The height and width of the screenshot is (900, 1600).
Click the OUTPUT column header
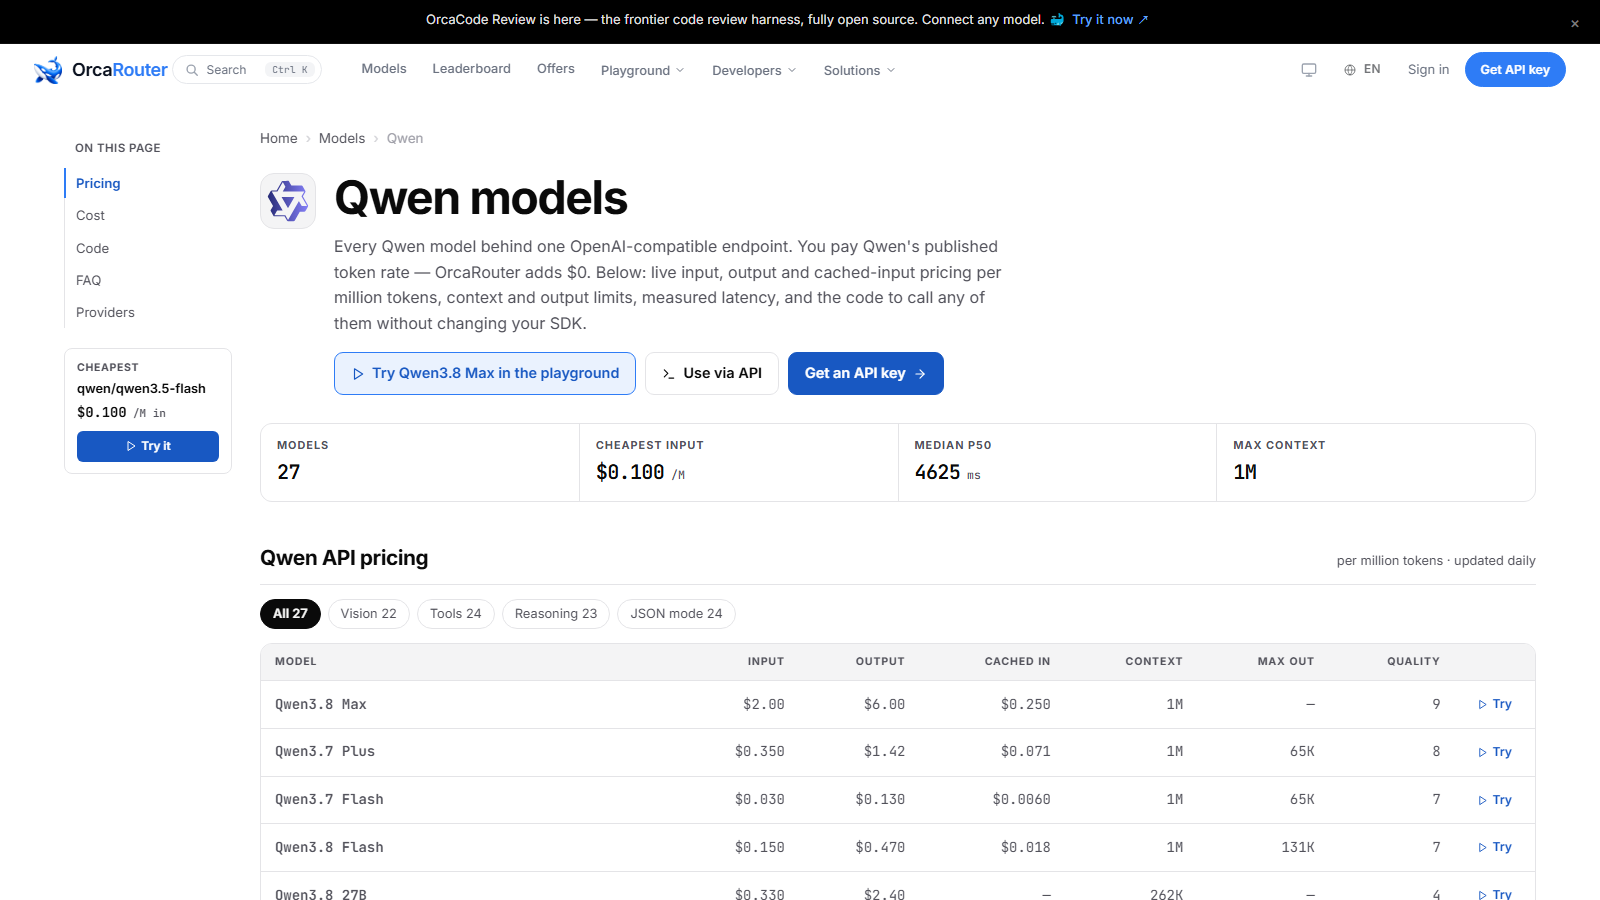click(x=880, y=662)
